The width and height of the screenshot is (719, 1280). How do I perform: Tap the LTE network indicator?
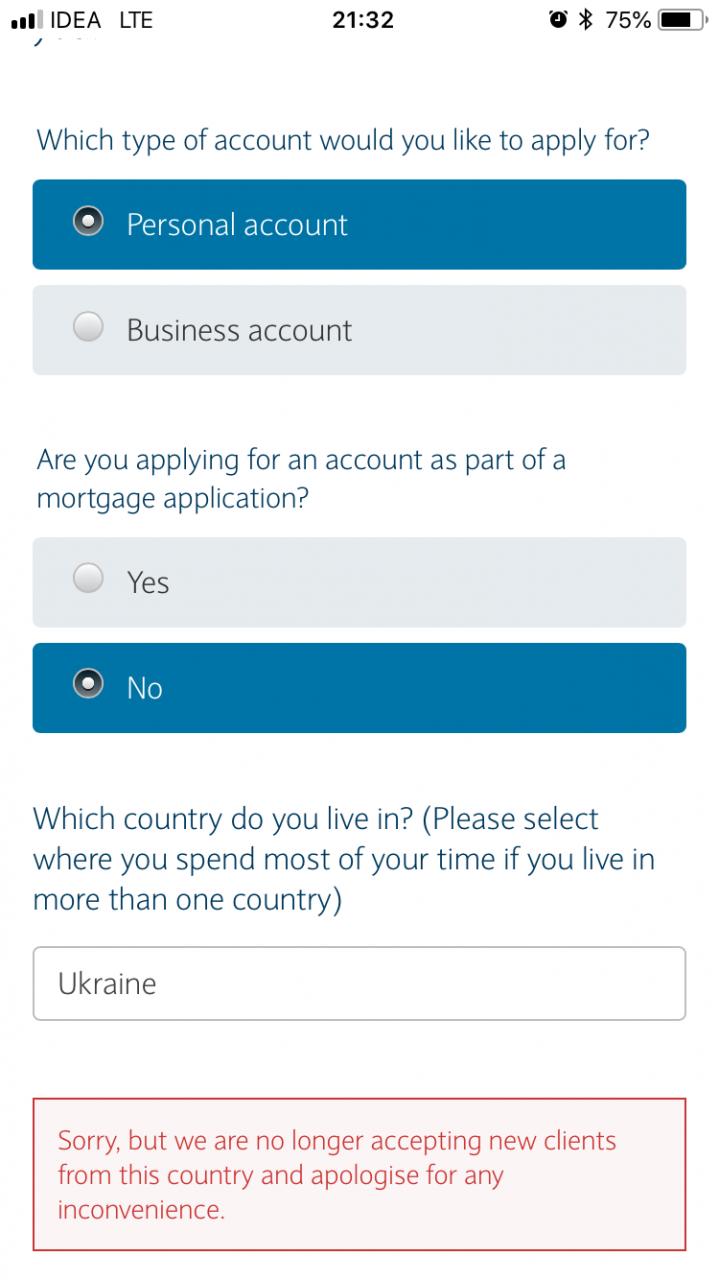coord(136,20)
